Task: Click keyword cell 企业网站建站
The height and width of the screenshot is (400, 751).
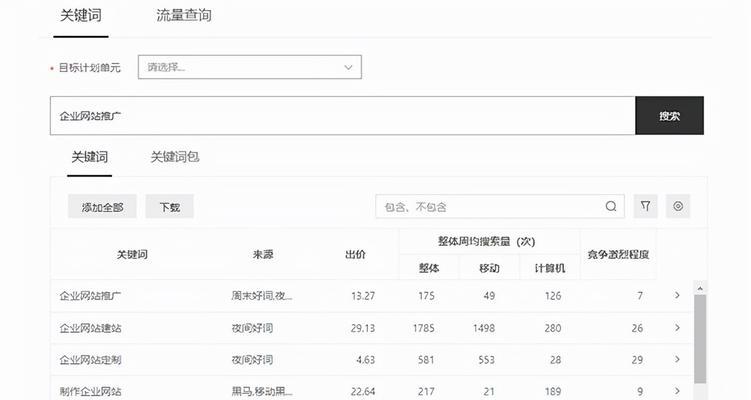Action: click(90, 328)
